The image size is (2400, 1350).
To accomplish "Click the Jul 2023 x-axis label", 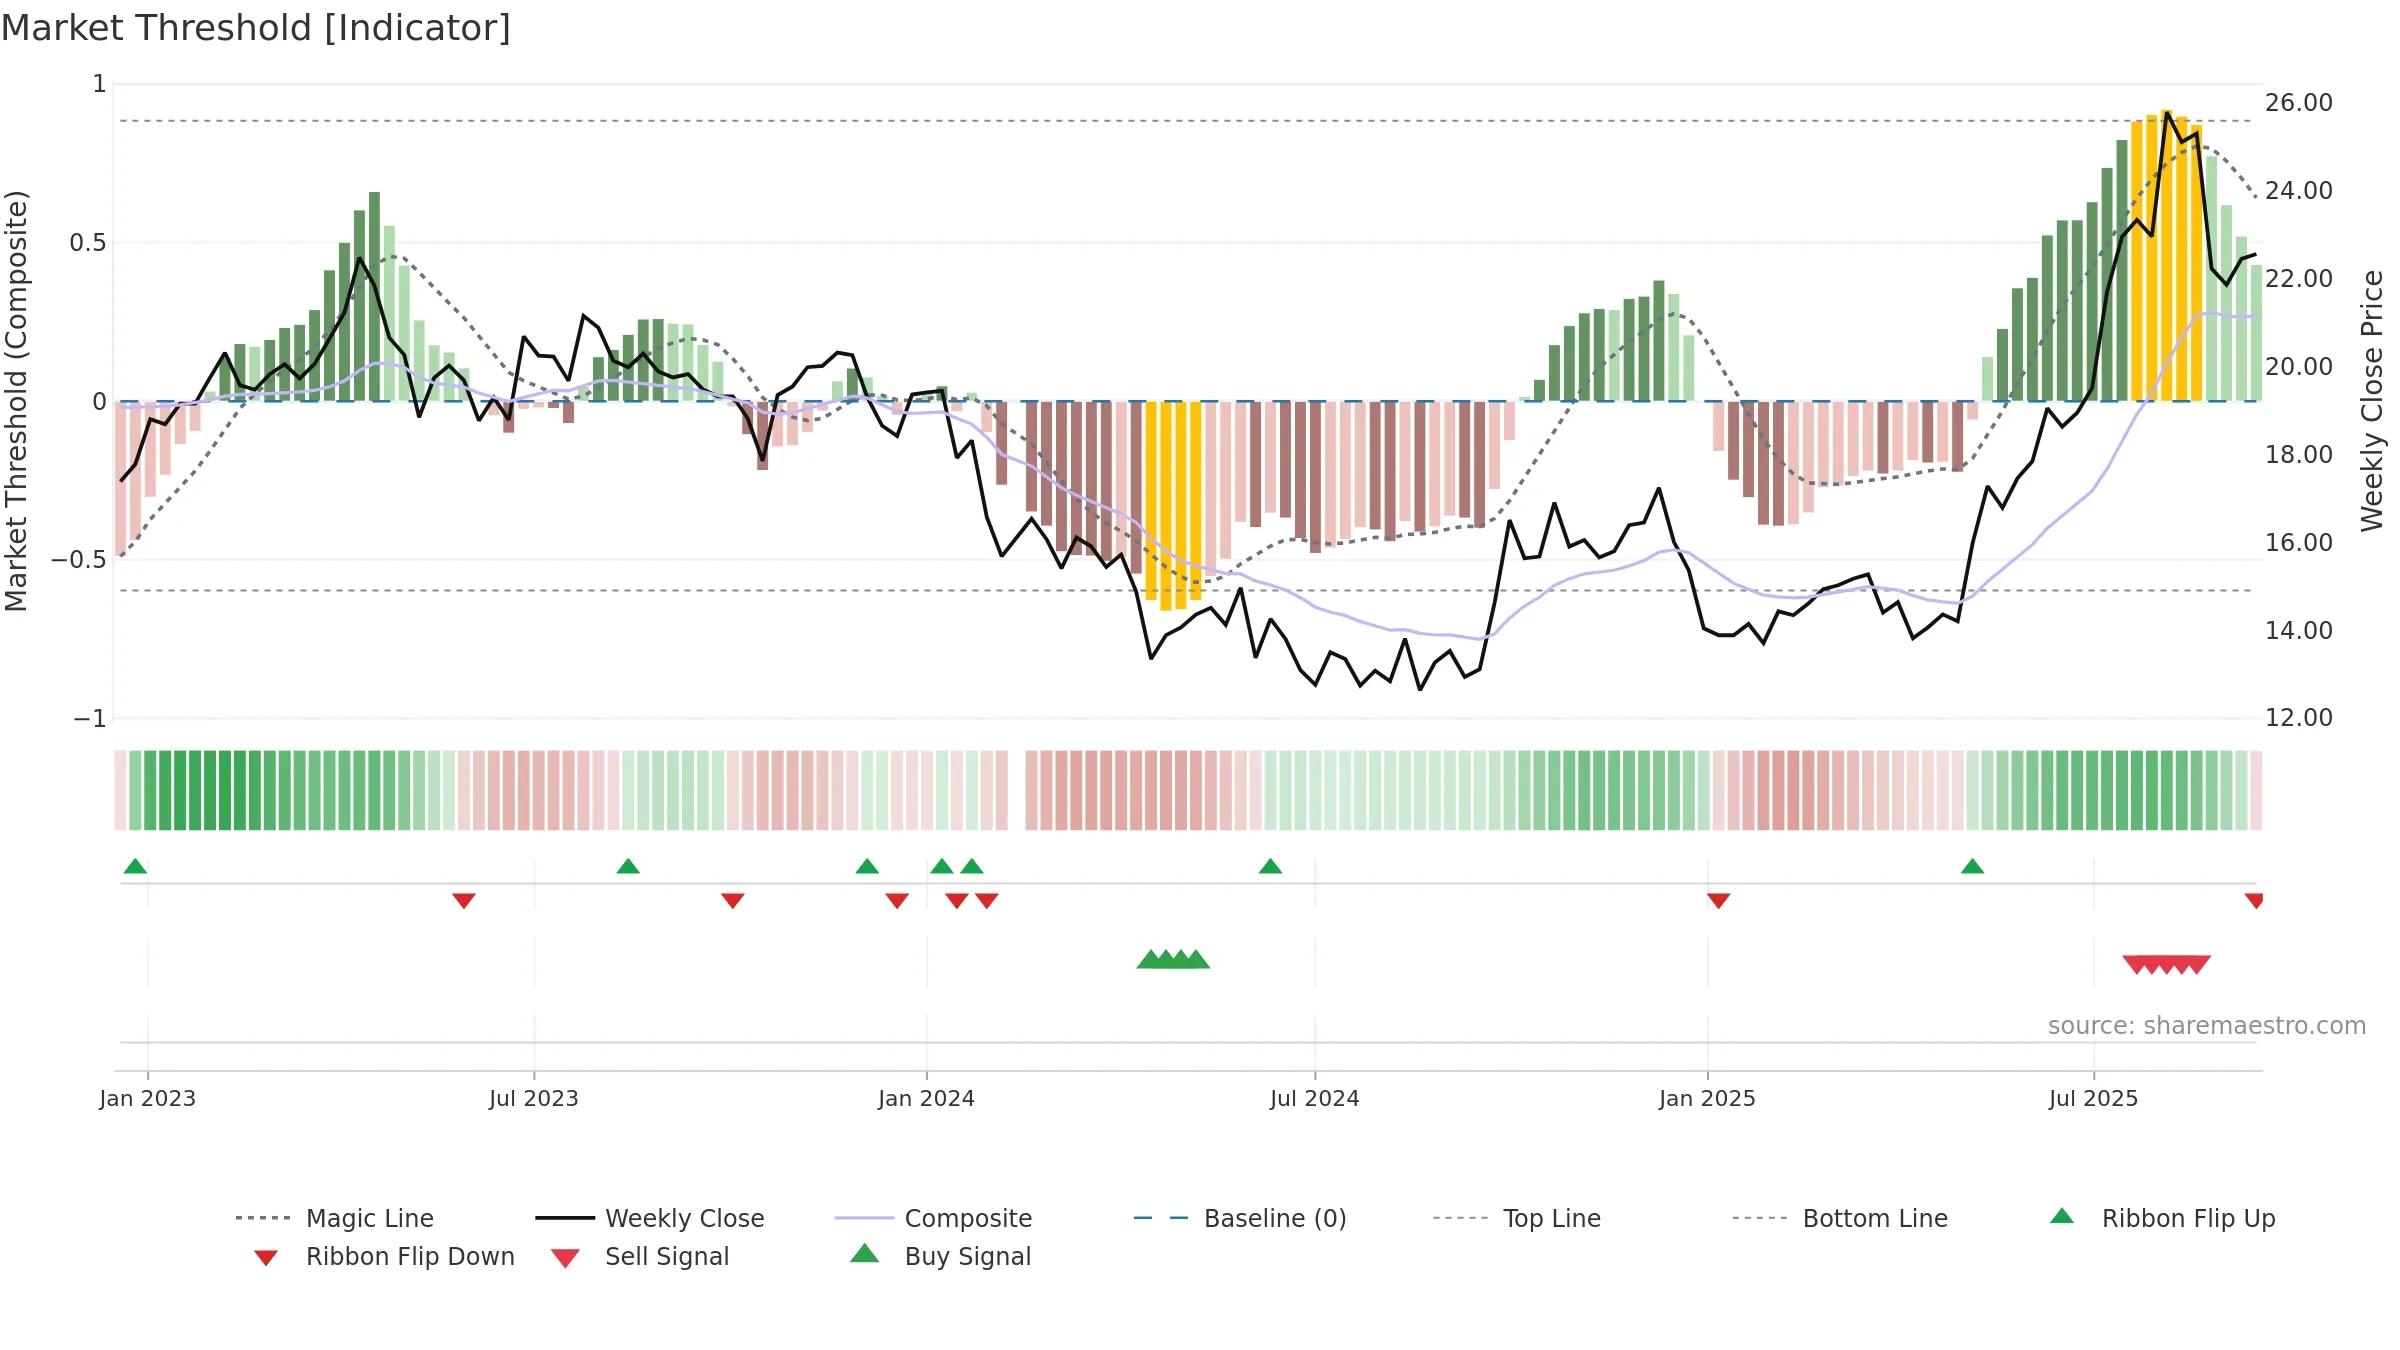I will 534,1098.
